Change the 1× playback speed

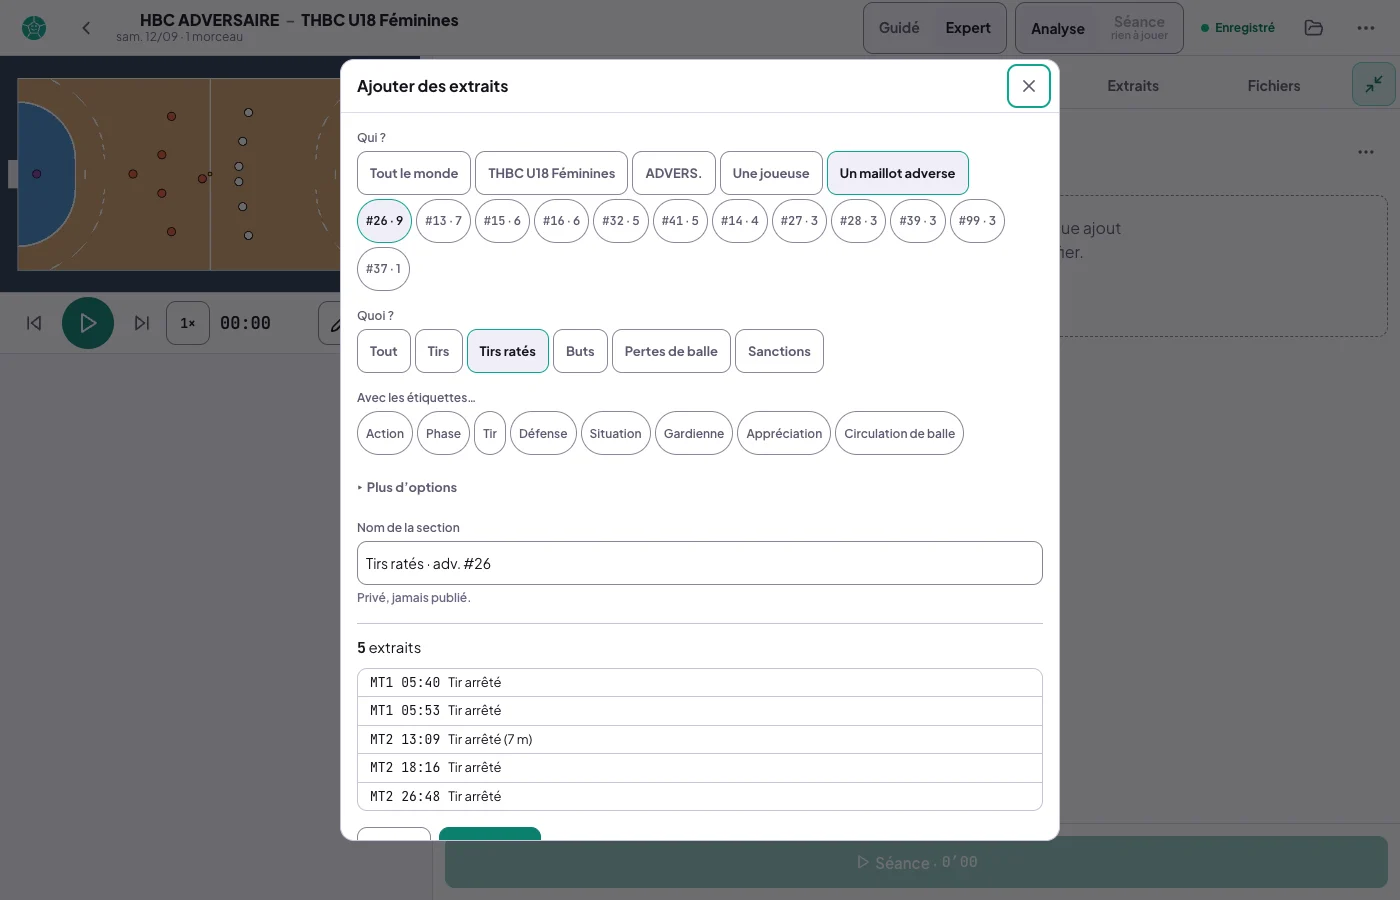[188, 323]
